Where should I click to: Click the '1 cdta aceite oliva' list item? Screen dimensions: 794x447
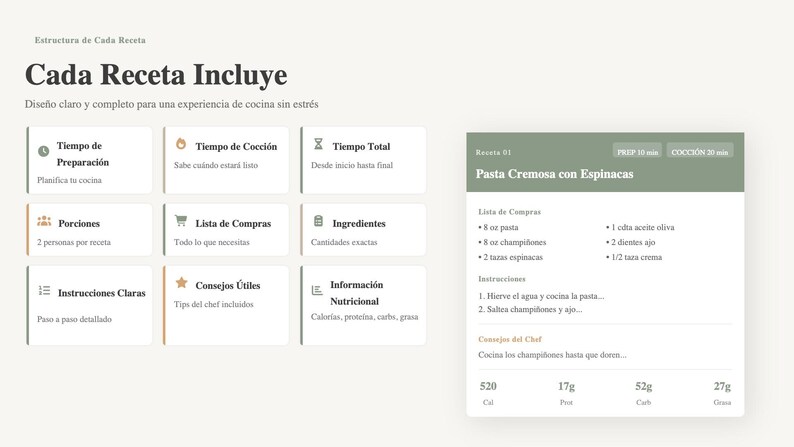pos(640,227)
